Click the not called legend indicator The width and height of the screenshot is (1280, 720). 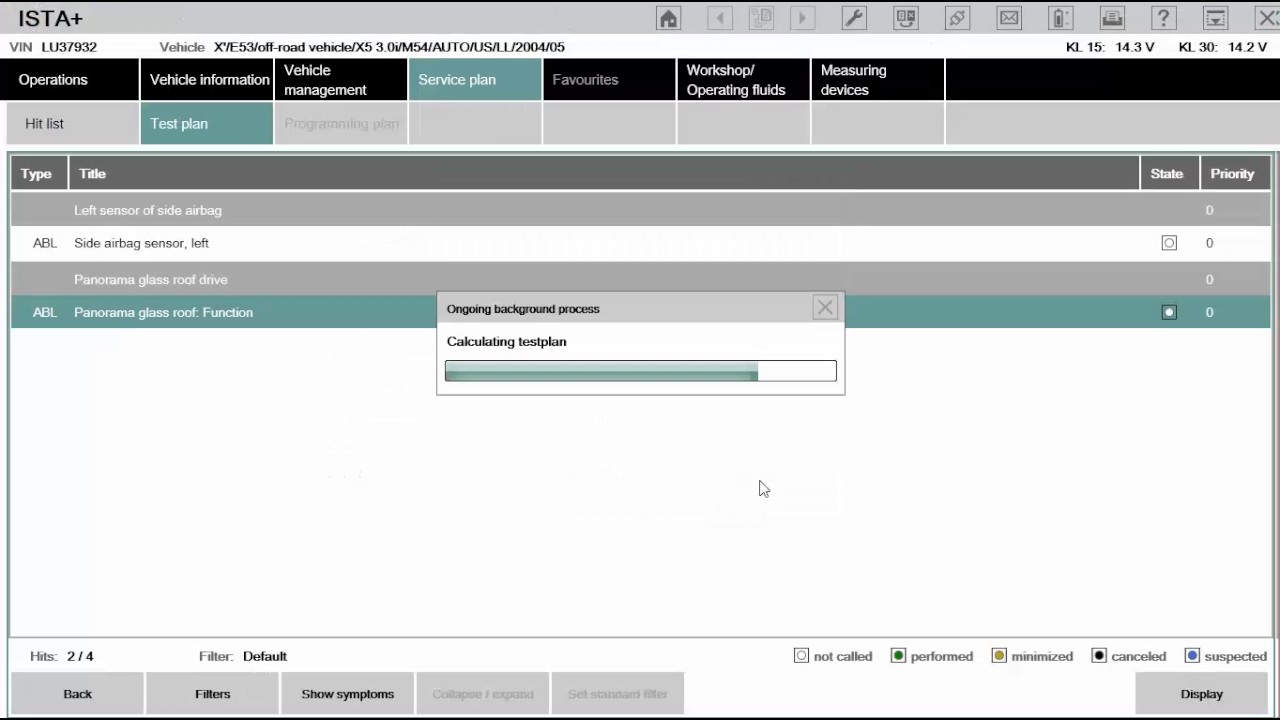point(801,656)
